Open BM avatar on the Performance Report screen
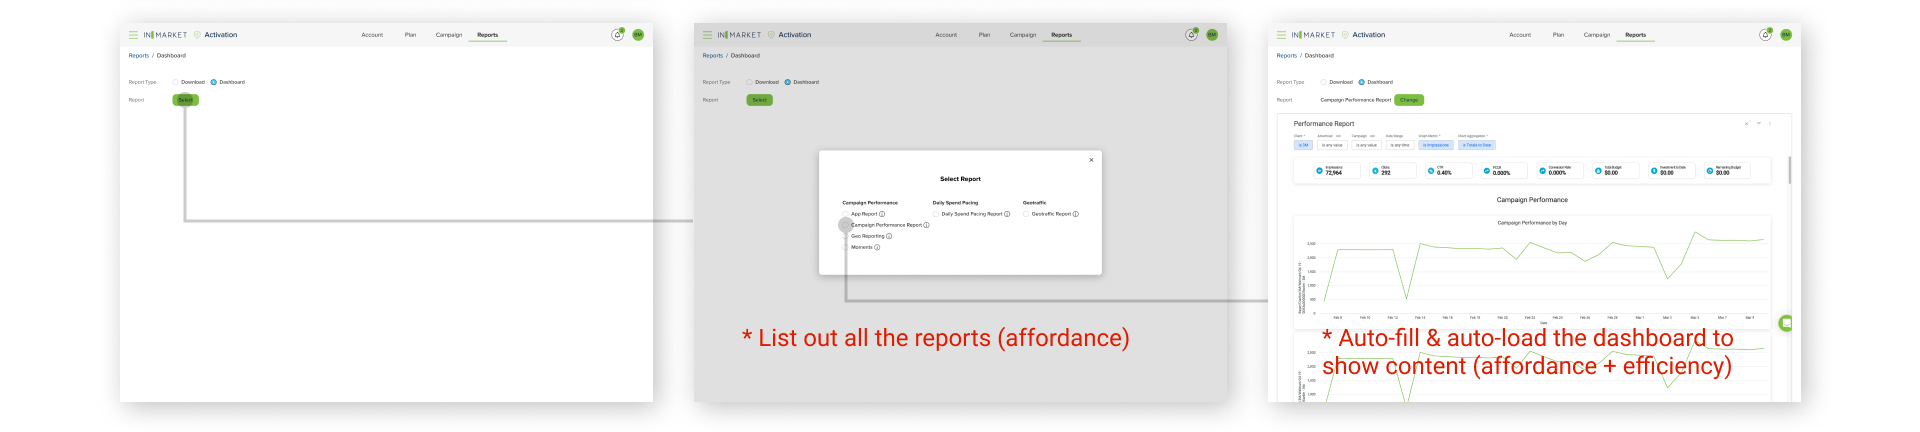Image resolution: width=1920 pixels, height=432 pixels. [x=1786, y=35]
